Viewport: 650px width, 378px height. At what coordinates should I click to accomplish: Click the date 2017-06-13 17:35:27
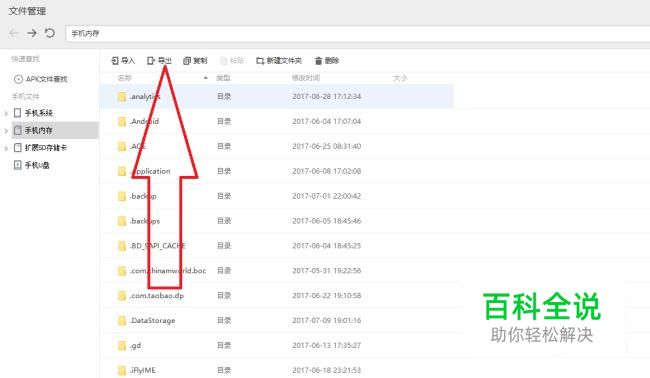327,345
